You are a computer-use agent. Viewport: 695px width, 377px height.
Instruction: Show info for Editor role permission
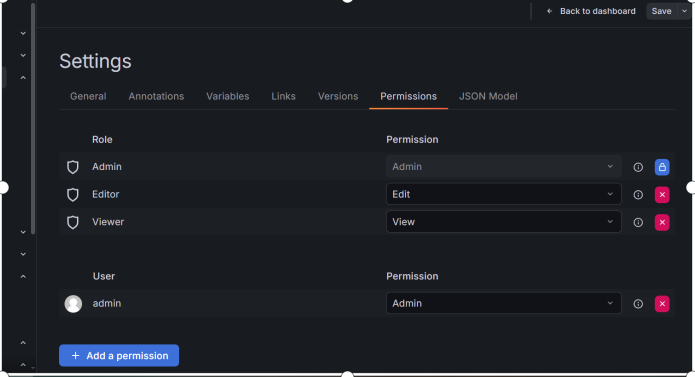click(638, 194)
